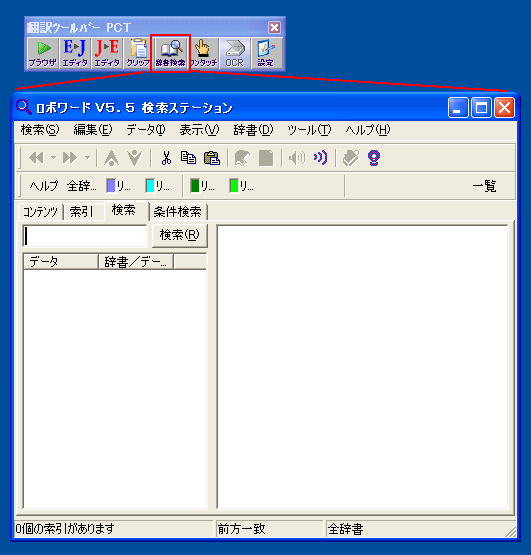Open the 辞書検索 dictionary search tool
Screen dimensions: 531x555
[x=171, y=53]
